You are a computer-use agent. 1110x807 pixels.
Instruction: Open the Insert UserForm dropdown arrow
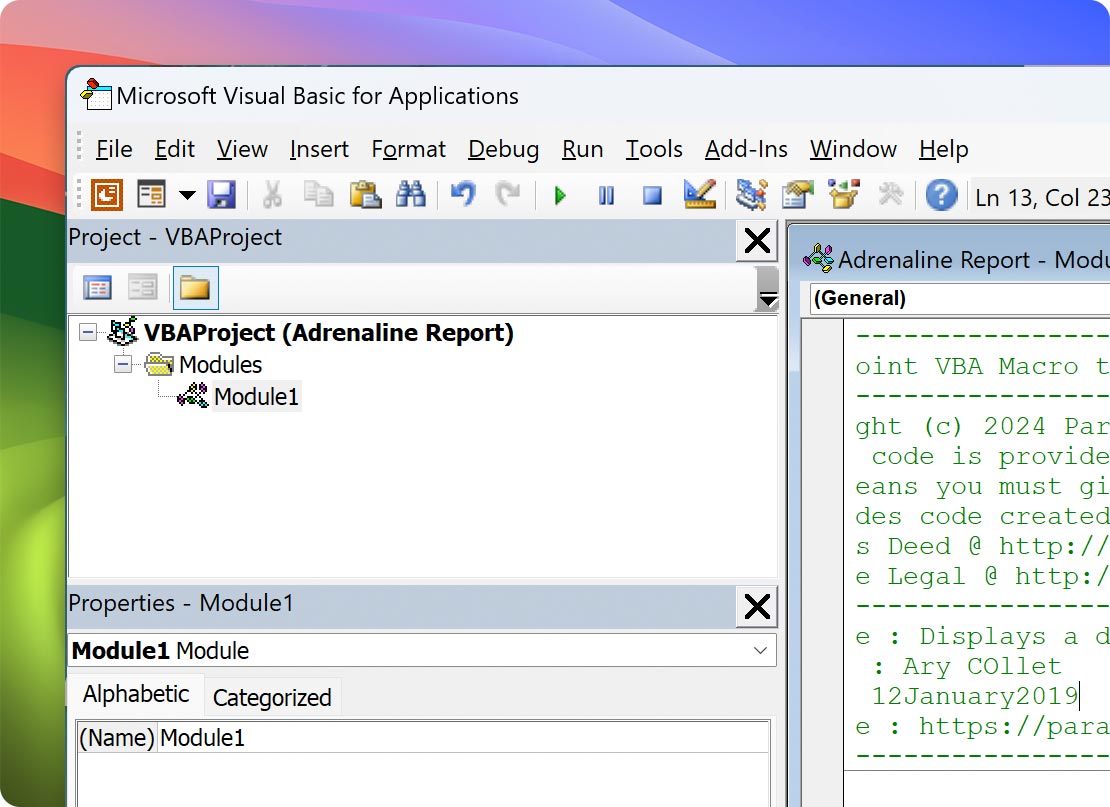pyautogui.click(x=187, y=196)
